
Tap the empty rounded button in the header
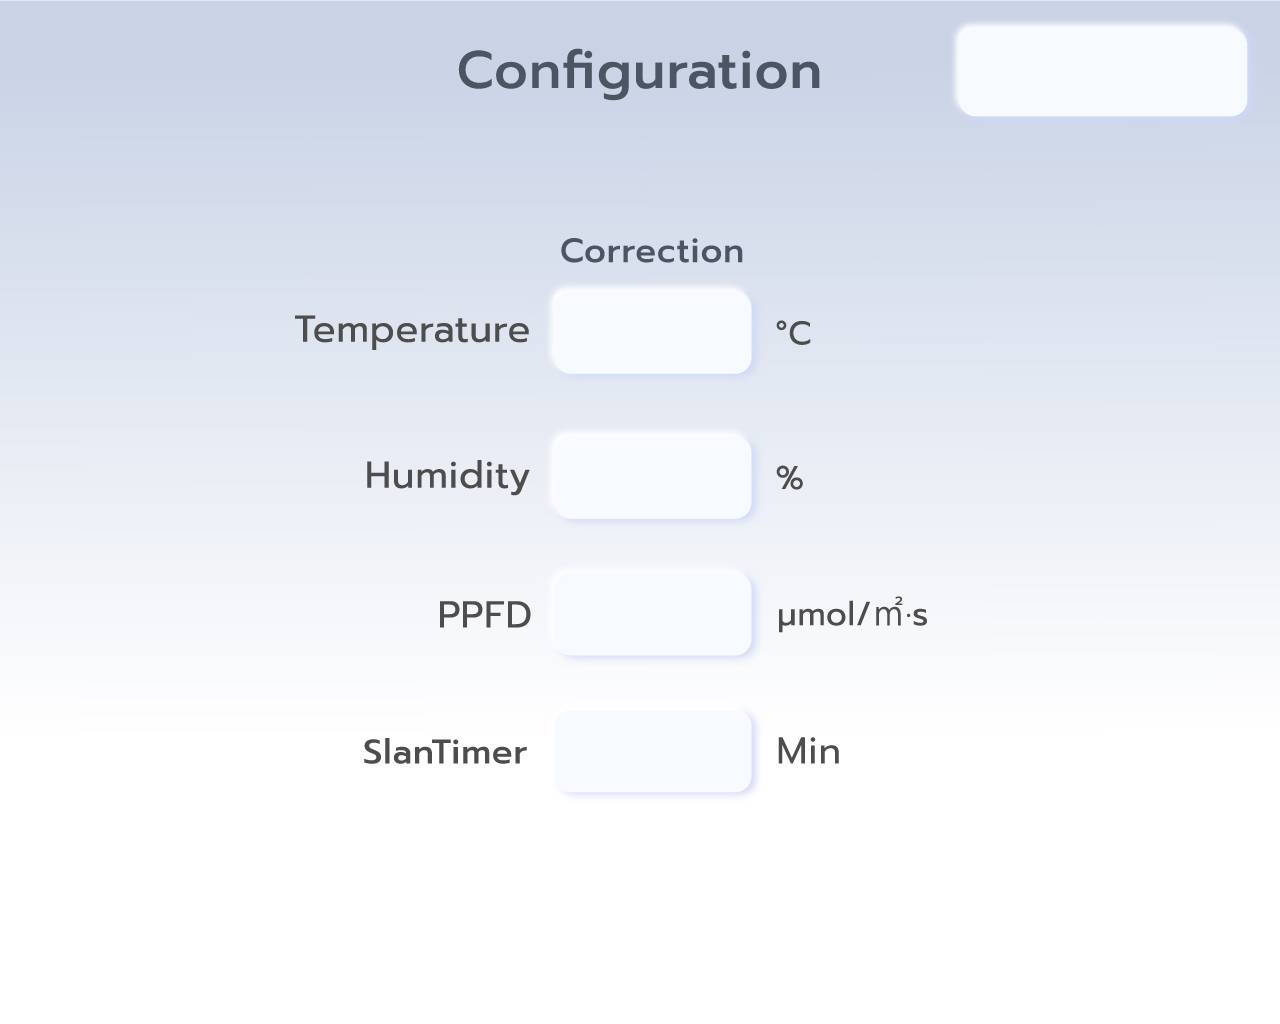click(x=1101, y=71)
